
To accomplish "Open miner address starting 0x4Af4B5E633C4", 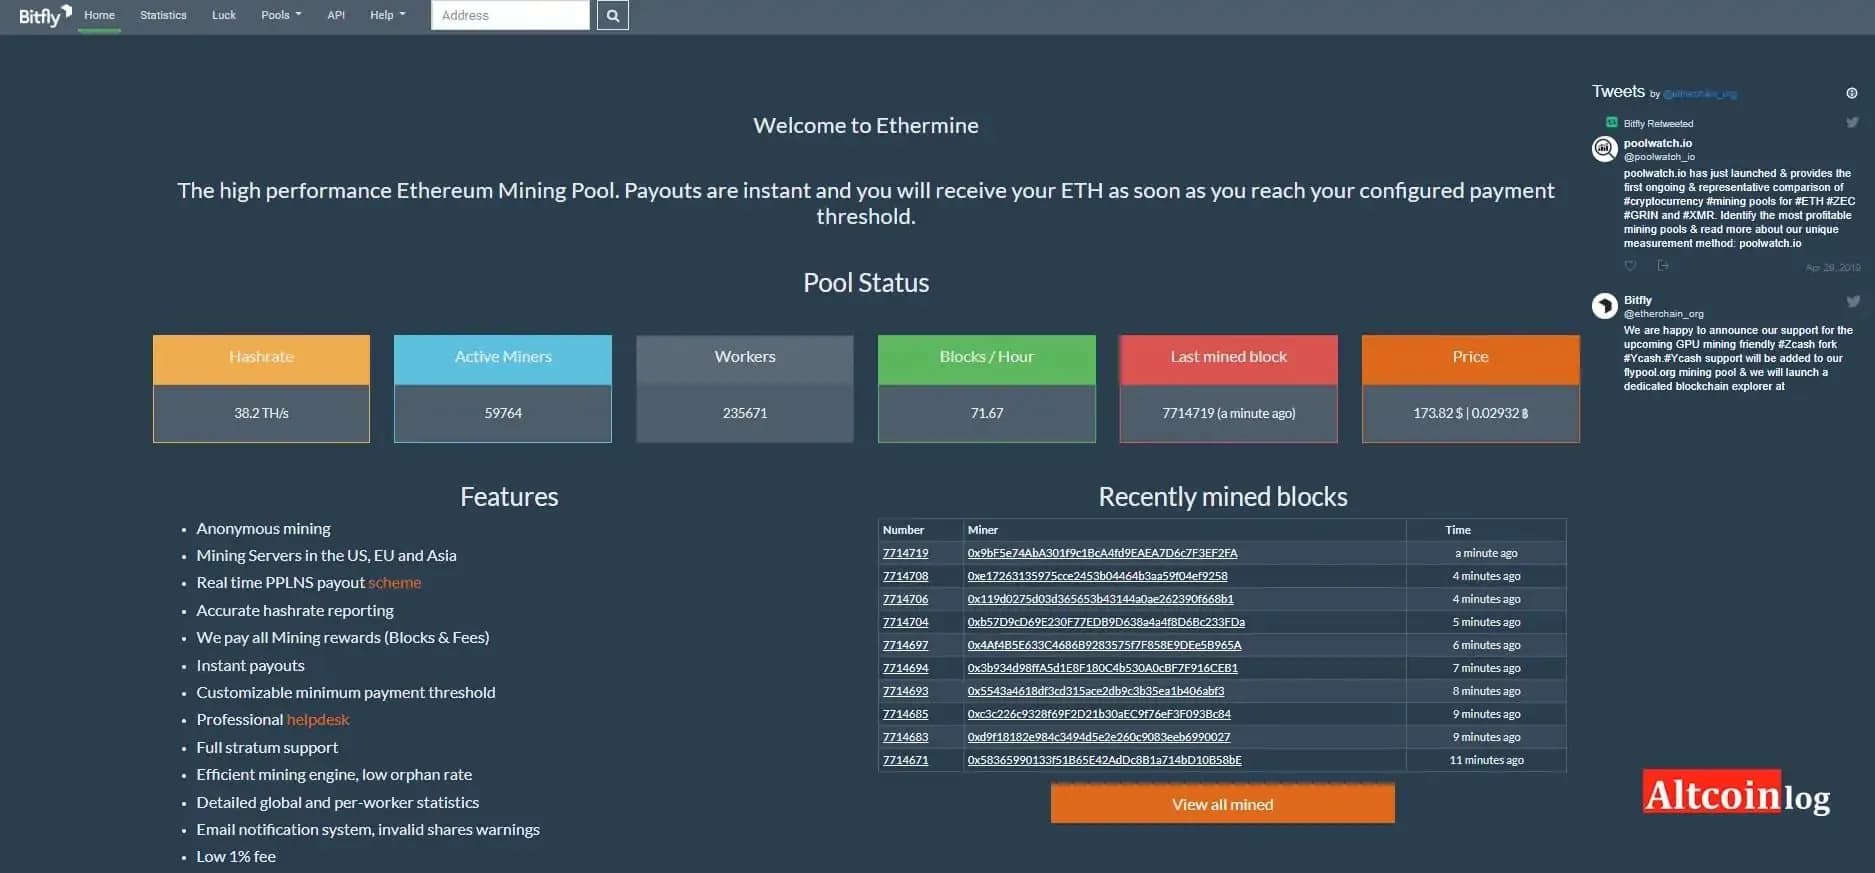I will pyautogui.click(x=1105, y=645).
